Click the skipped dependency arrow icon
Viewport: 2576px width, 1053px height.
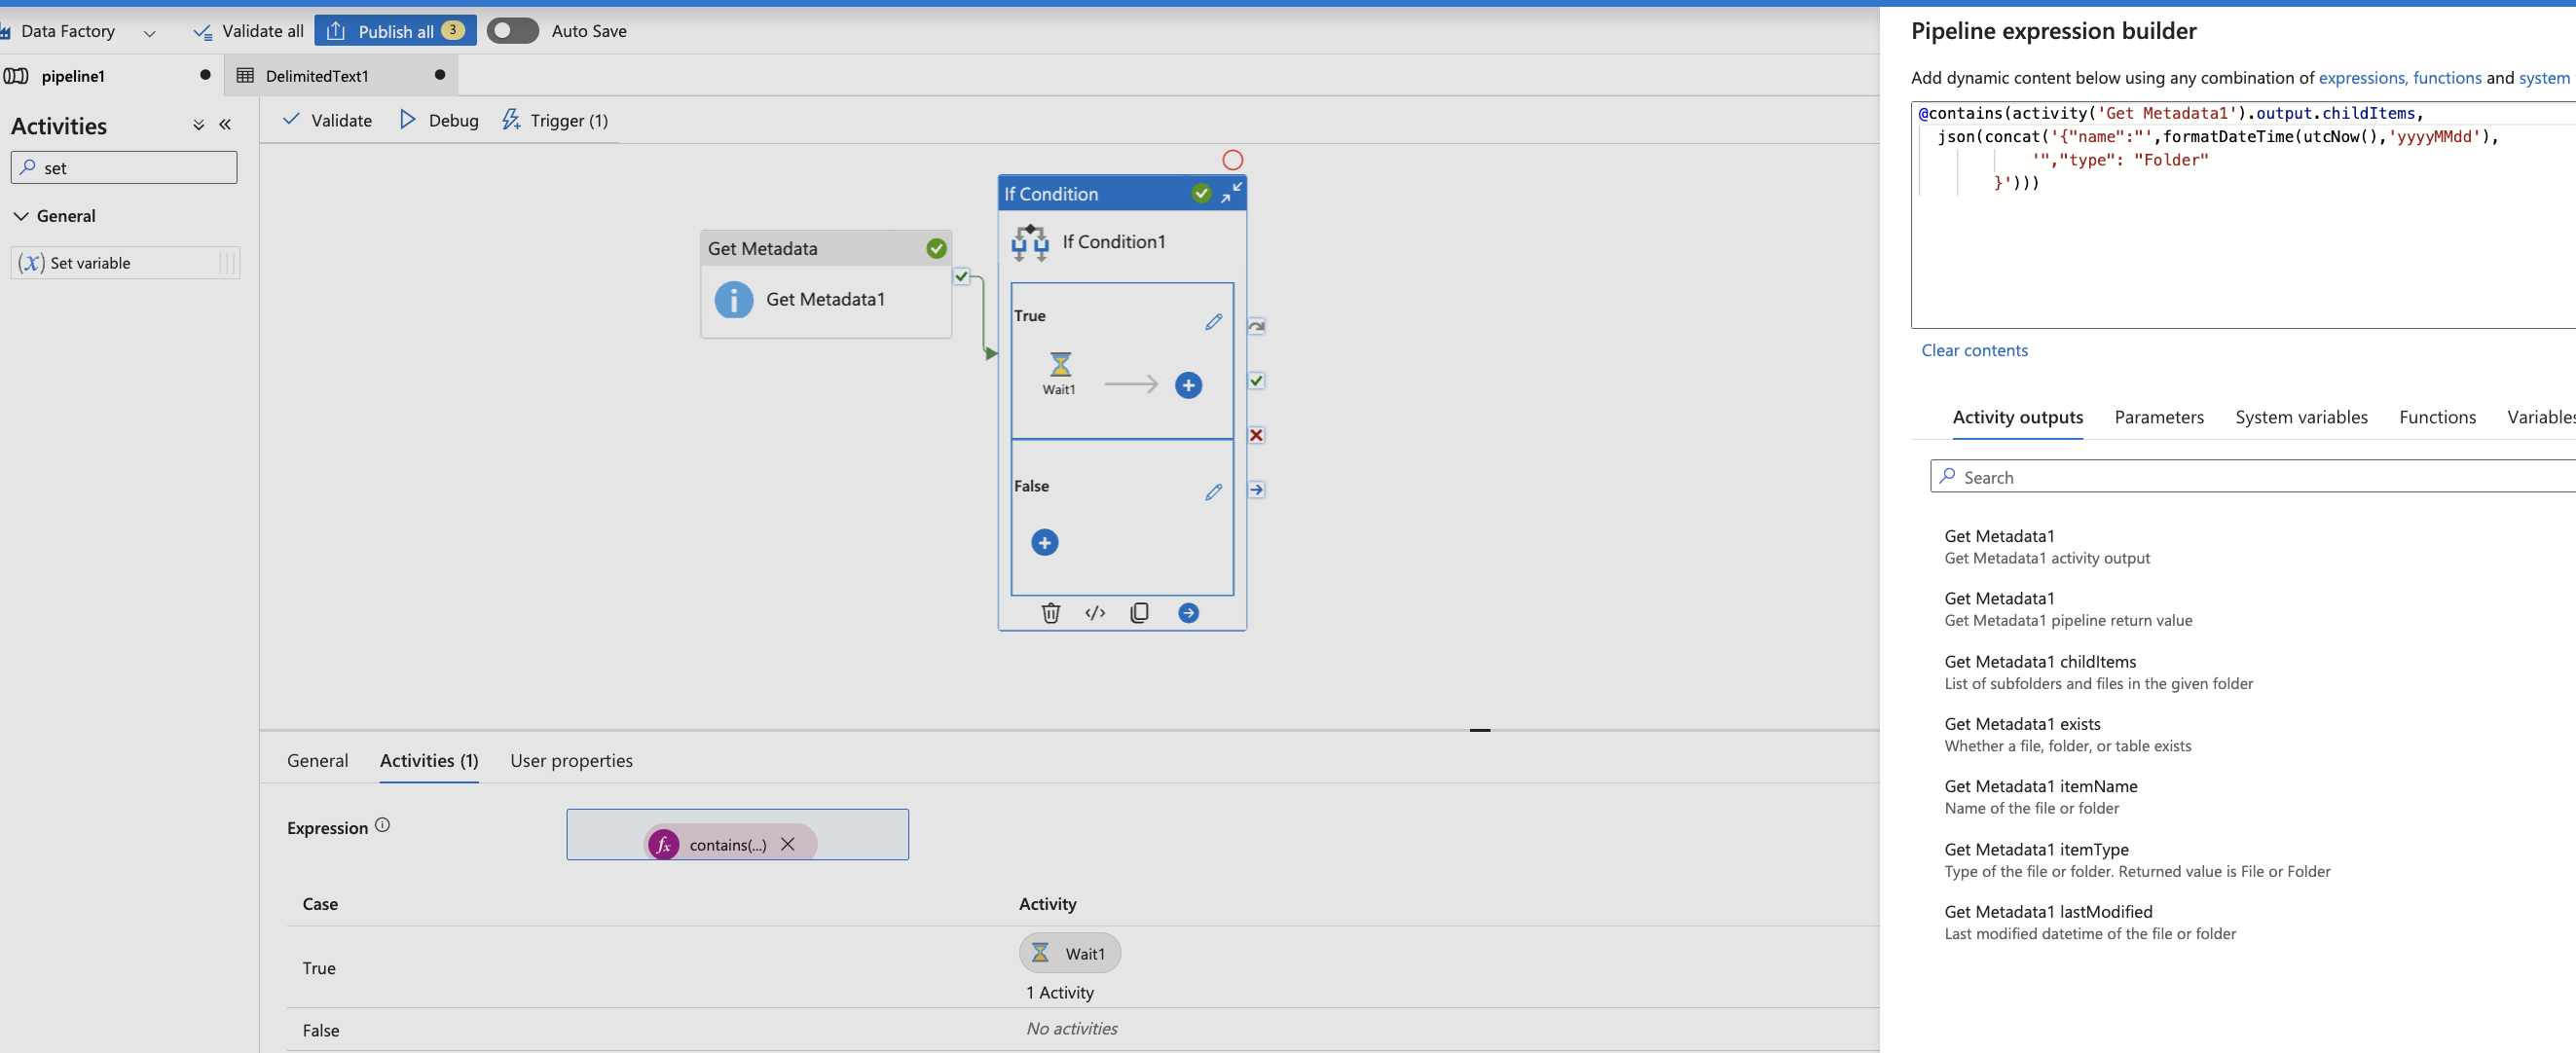coord(1256,326)
